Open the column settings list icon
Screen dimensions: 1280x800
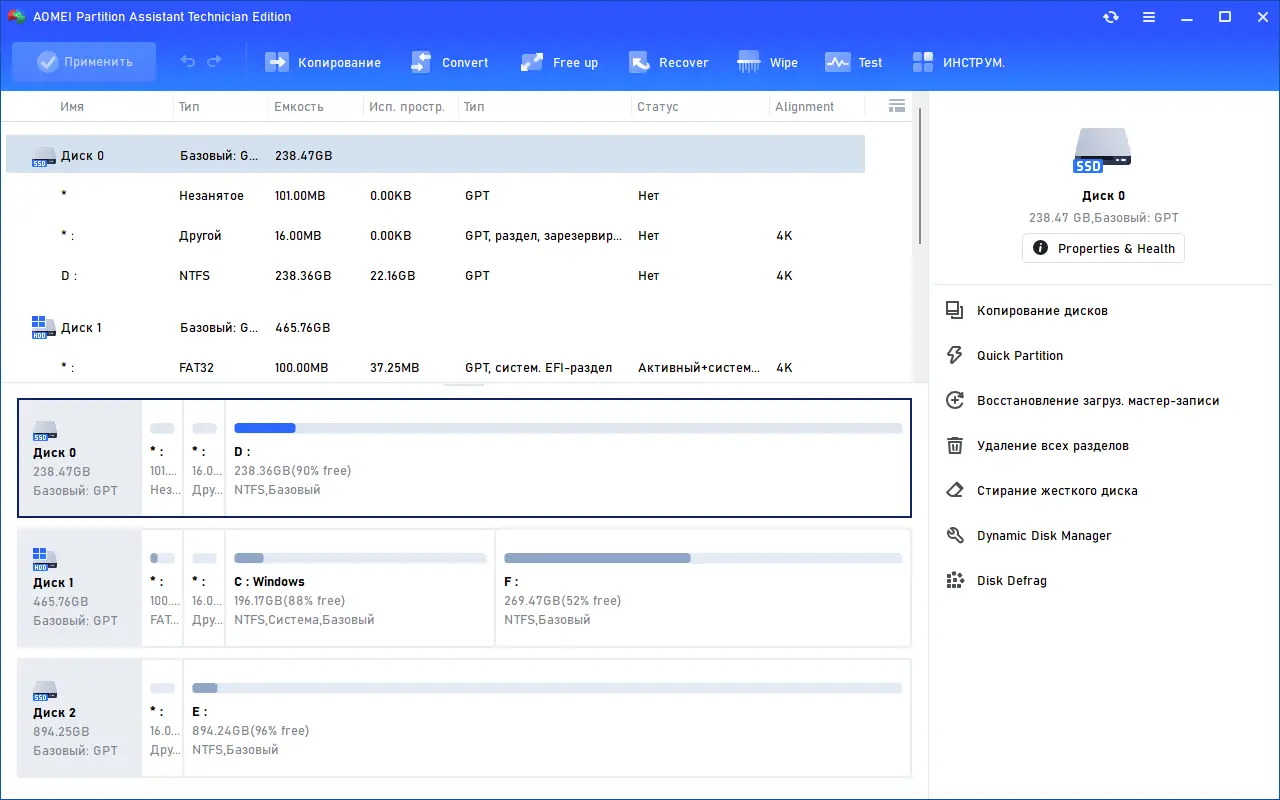point(896,106)
